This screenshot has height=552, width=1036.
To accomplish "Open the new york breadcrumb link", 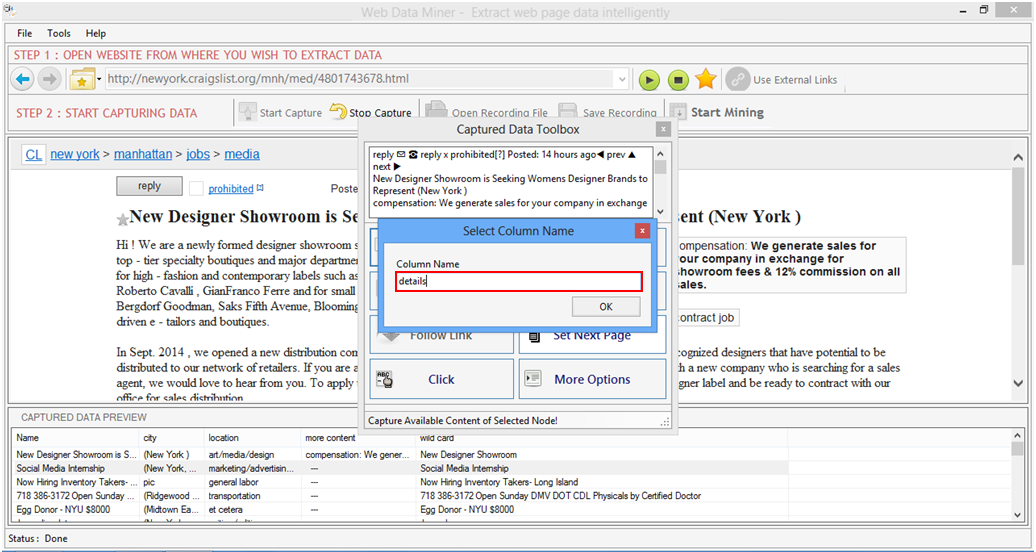I will click(75, 155).
